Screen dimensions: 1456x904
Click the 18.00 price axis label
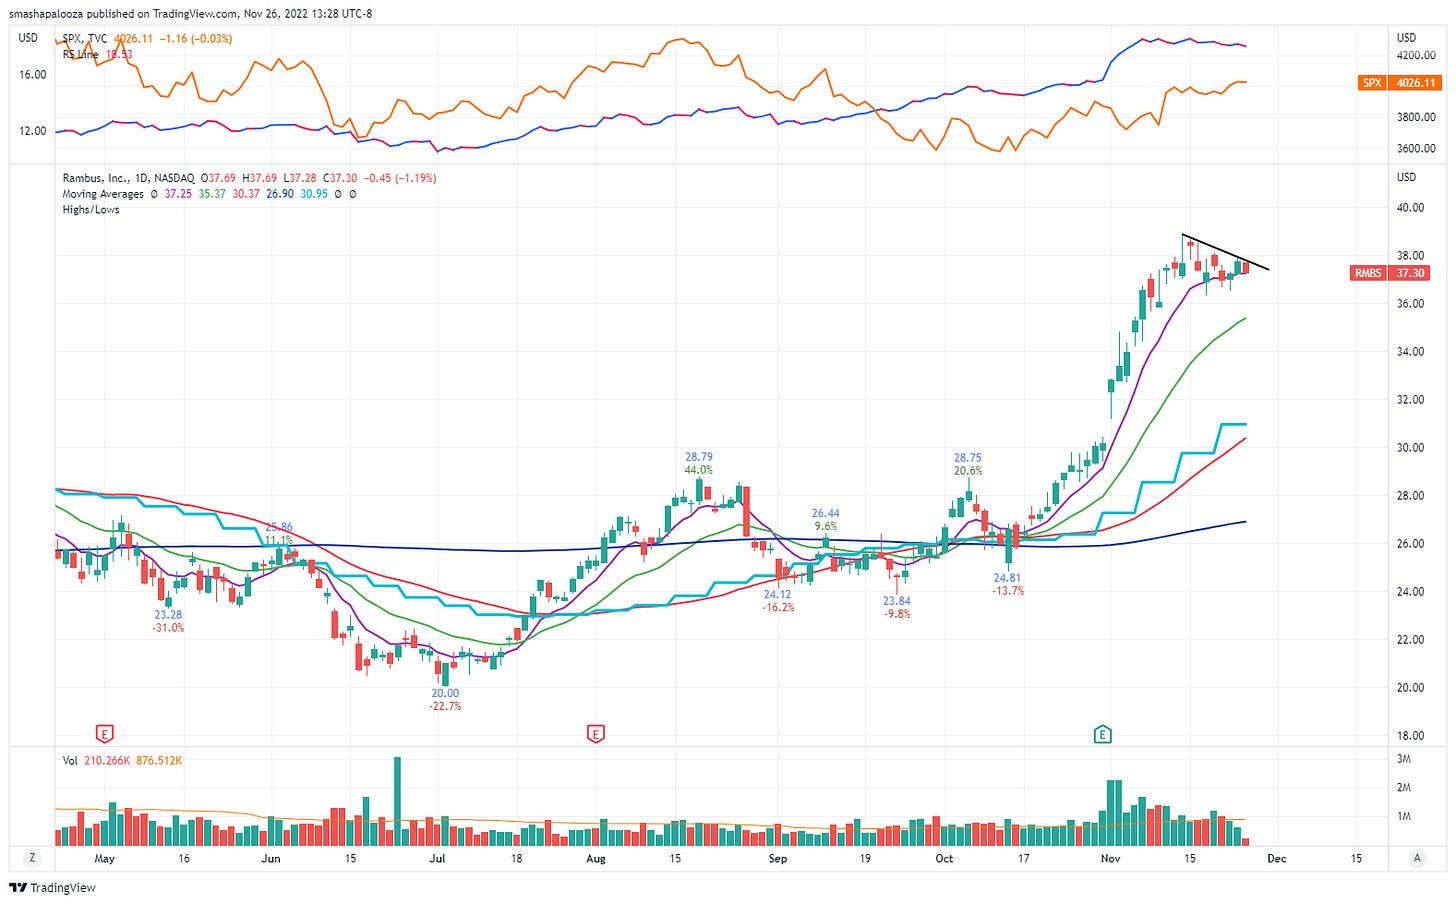(x=1410, y=736)
